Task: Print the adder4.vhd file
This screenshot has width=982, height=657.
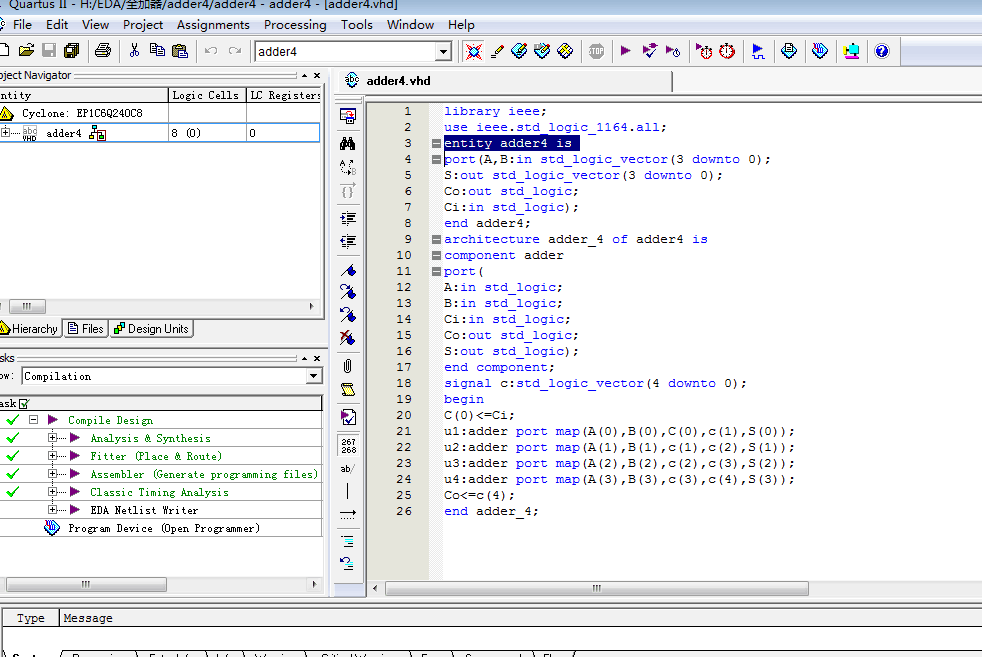Action: pyautogui.click(x=103, y=51)
